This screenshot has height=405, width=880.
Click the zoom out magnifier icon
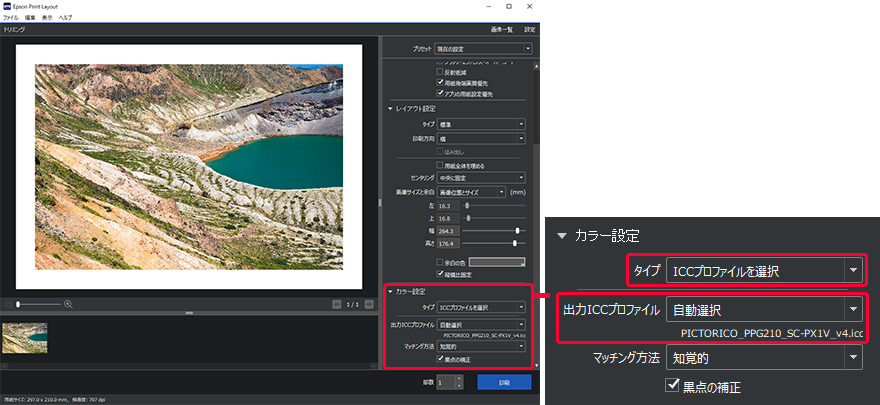[x=8, y=304]
